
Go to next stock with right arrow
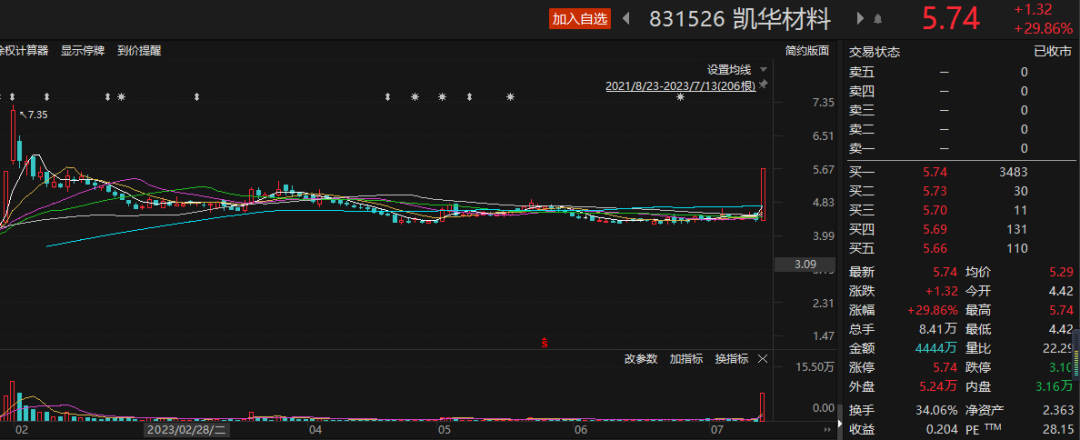coord(860,19)
